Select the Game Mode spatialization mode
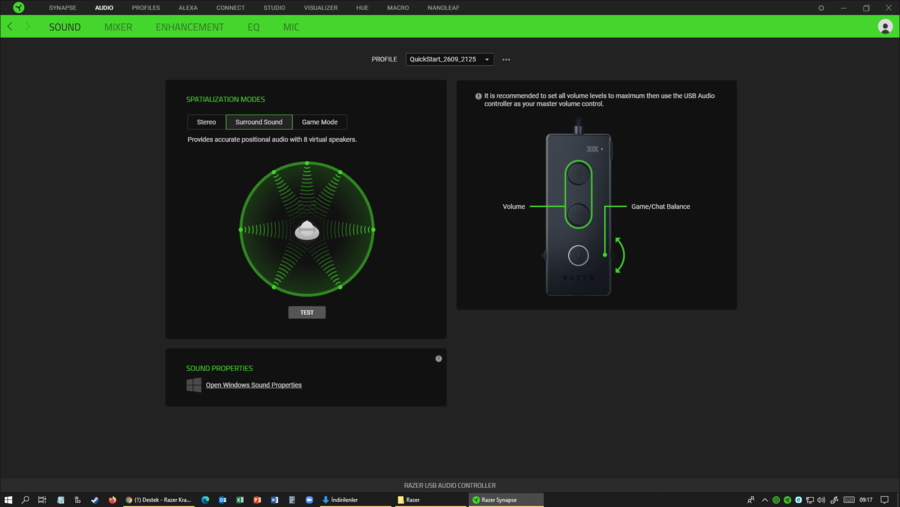The height and width of the screenshot is (507, 900). point(320,122)
